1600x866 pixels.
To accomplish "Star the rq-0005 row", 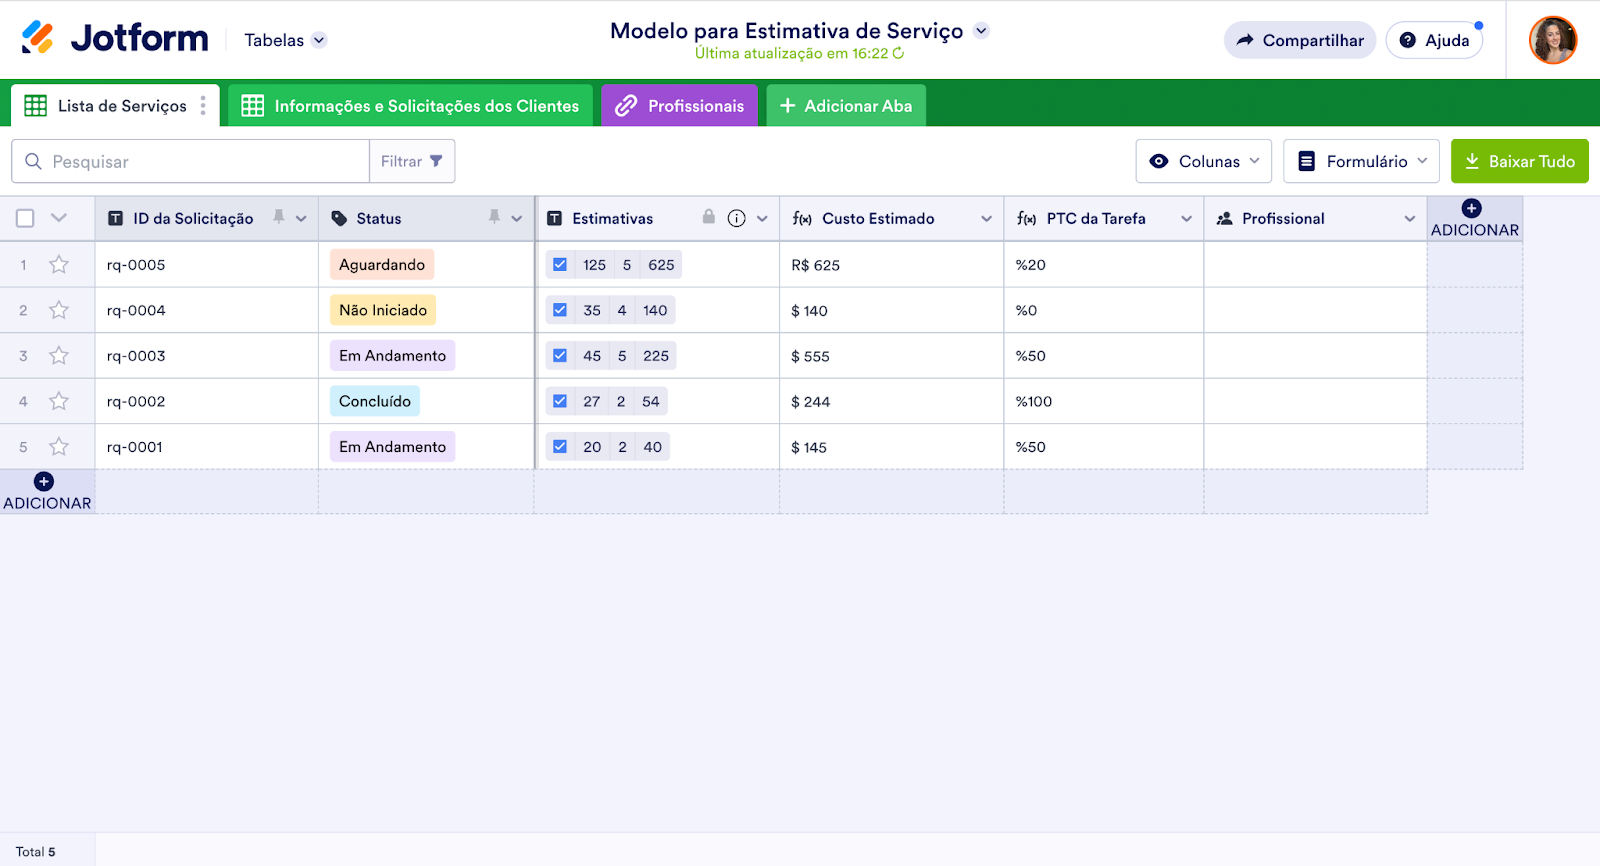I will click(59, 265).
